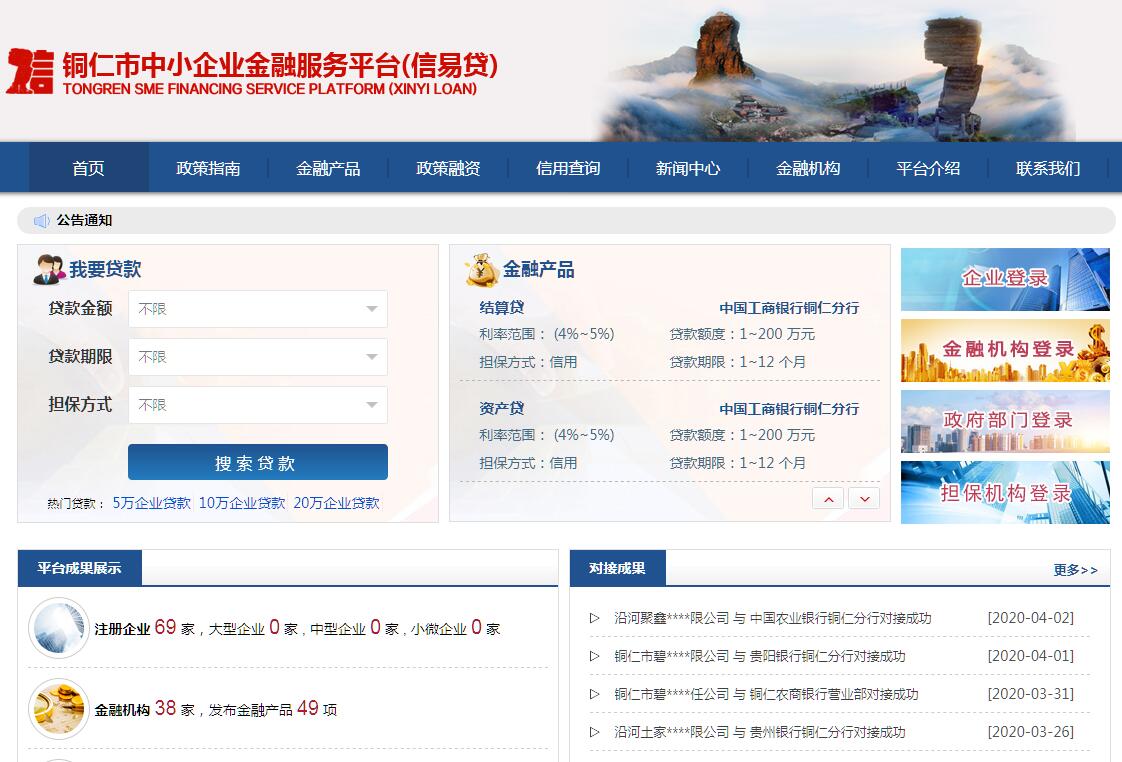Click the 10万企业贷款 hot loan link
Screen dimensions: 1122x762
coord(242,503)
